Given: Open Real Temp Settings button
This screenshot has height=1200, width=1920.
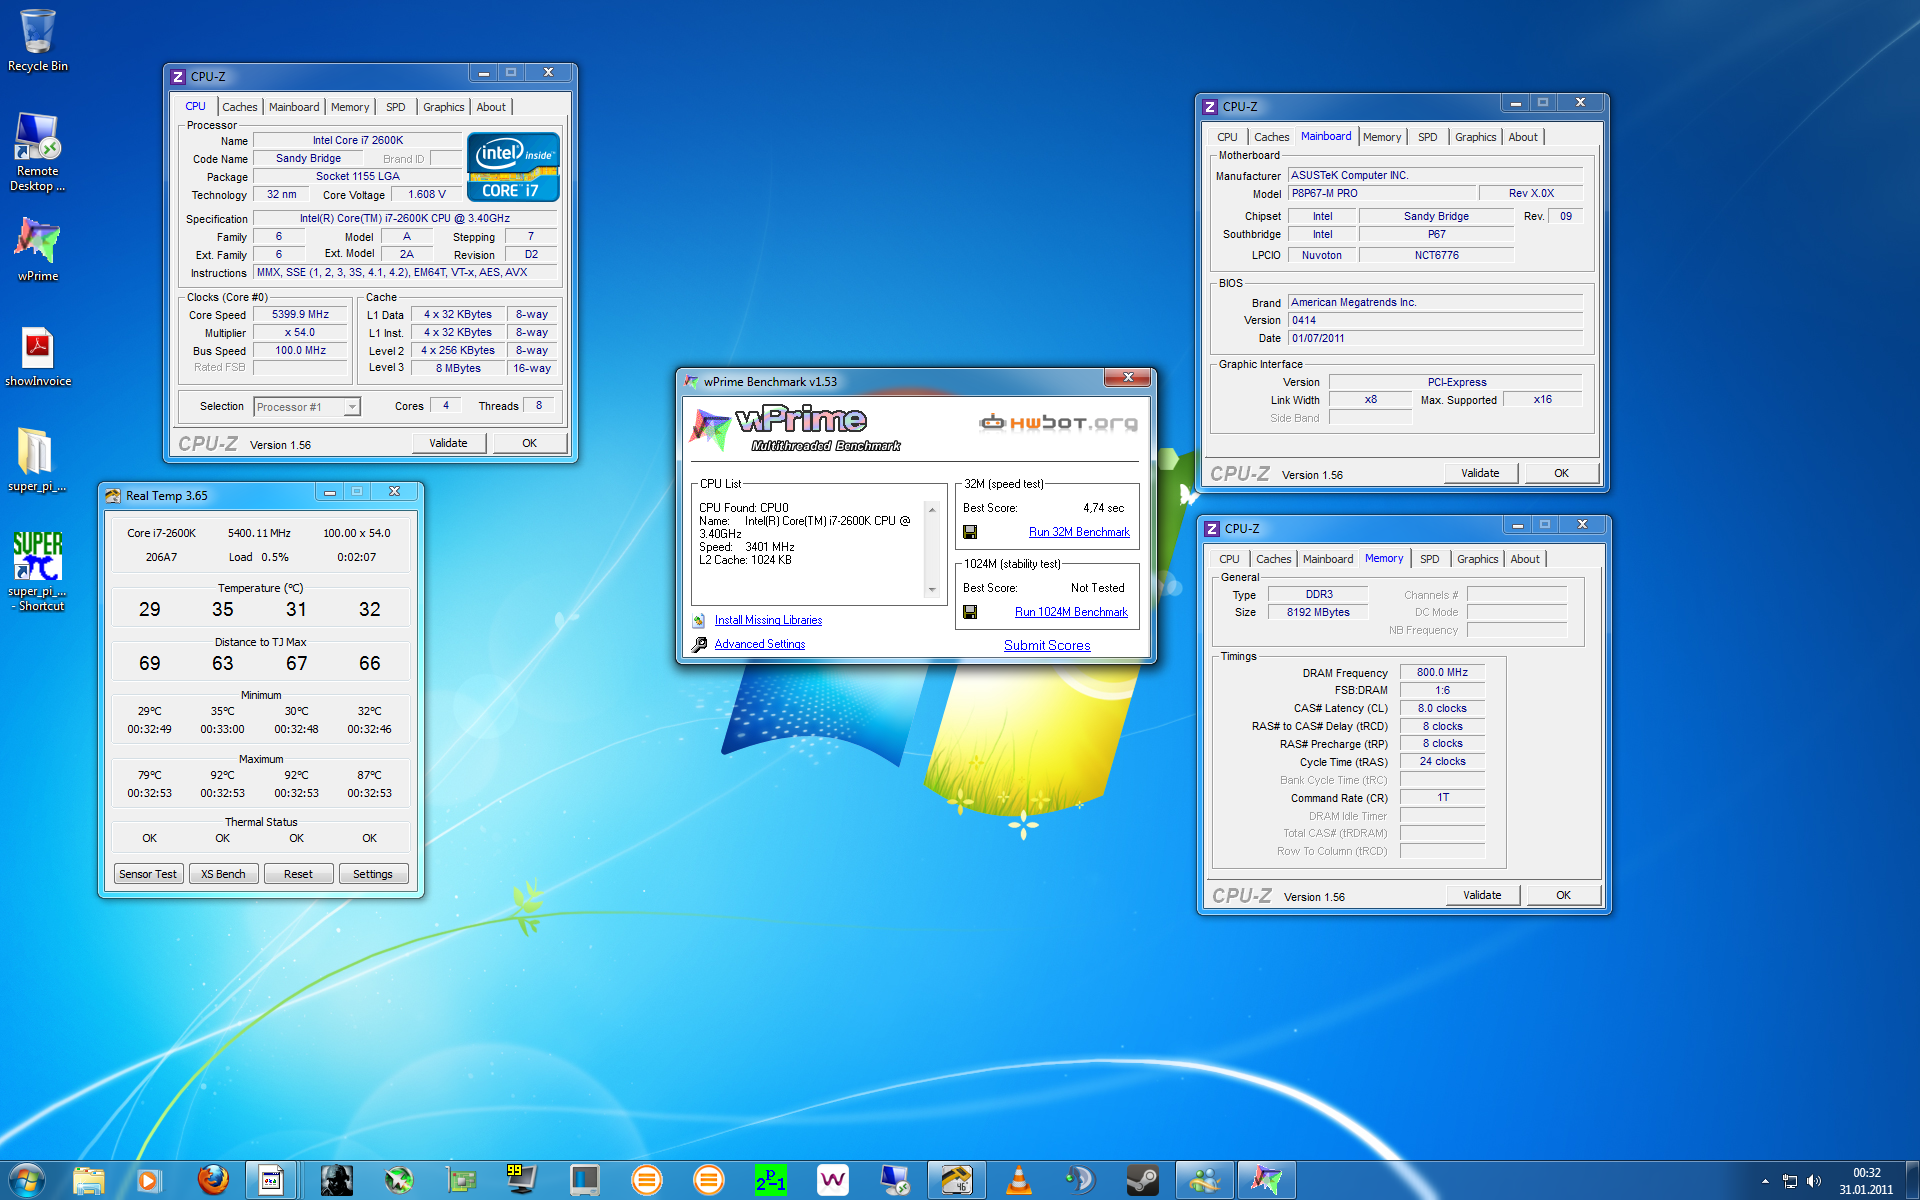Looking at the screenshot, I should click(373, 874).
